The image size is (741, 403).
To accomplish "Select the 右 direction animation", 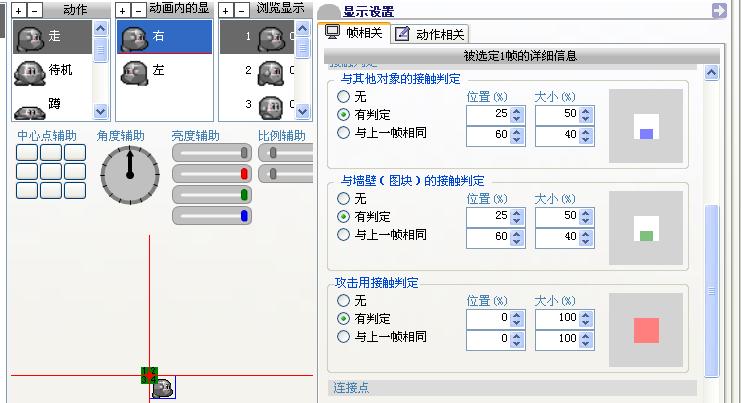I will point(164,36).
